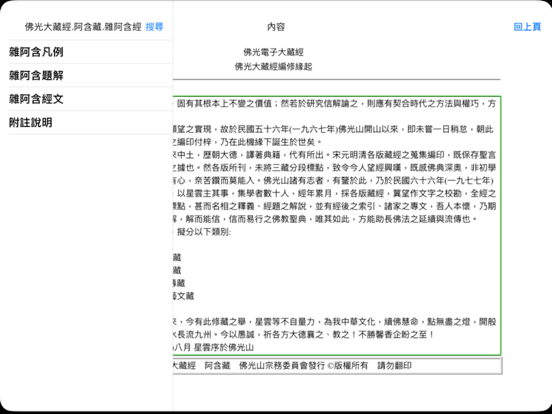The image size is (552, 414).
Task: Click the closing line 星雲序於佛光山
Action: 213,347
